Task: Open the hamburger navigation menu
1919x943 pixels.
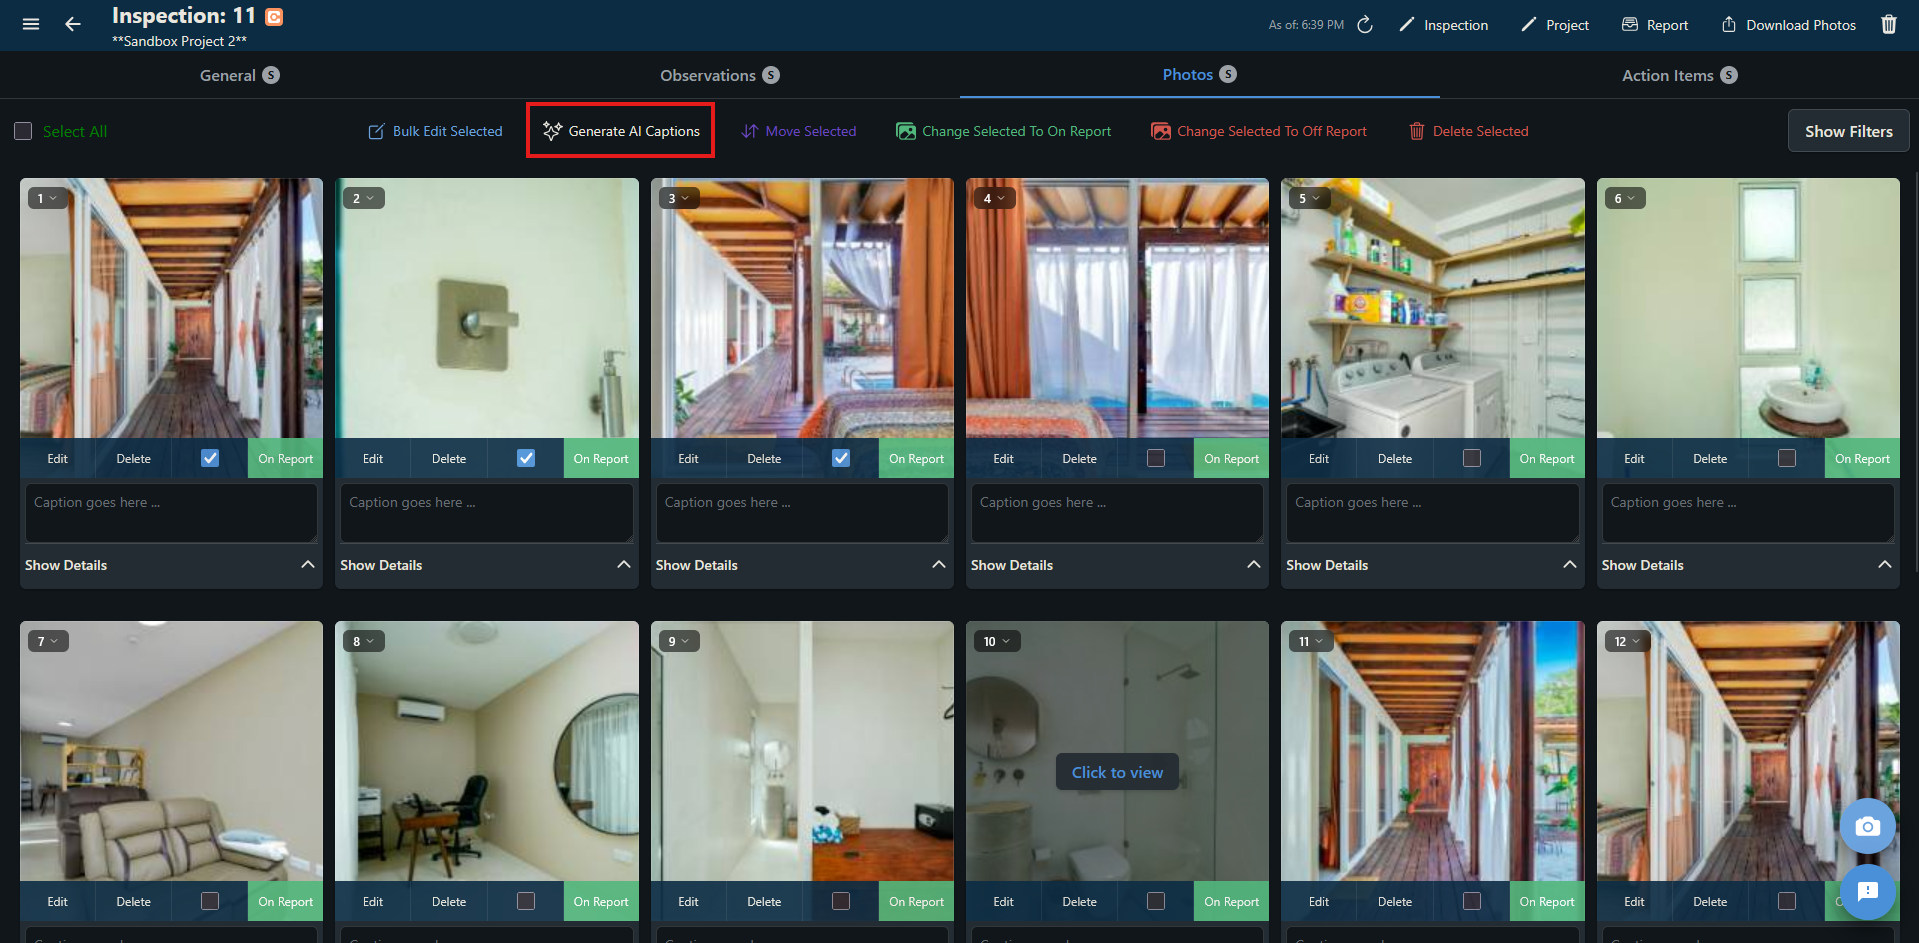Action: [31, 24]
